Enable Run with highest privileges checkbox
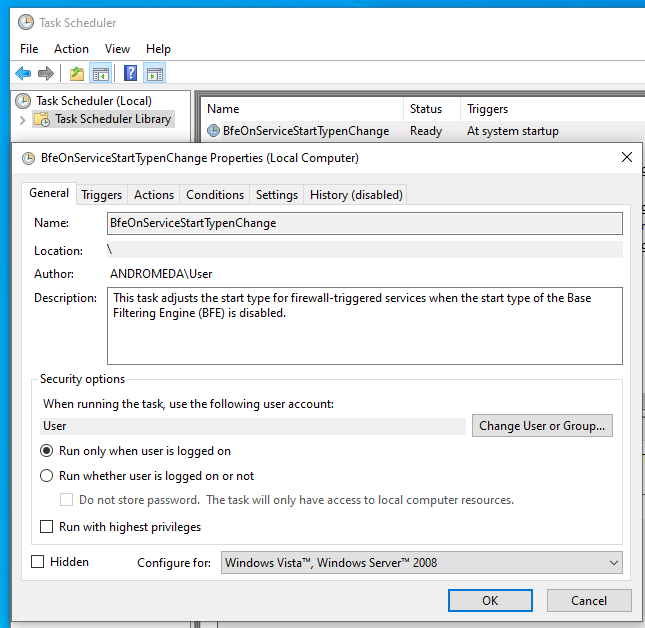 coord(46,526)
